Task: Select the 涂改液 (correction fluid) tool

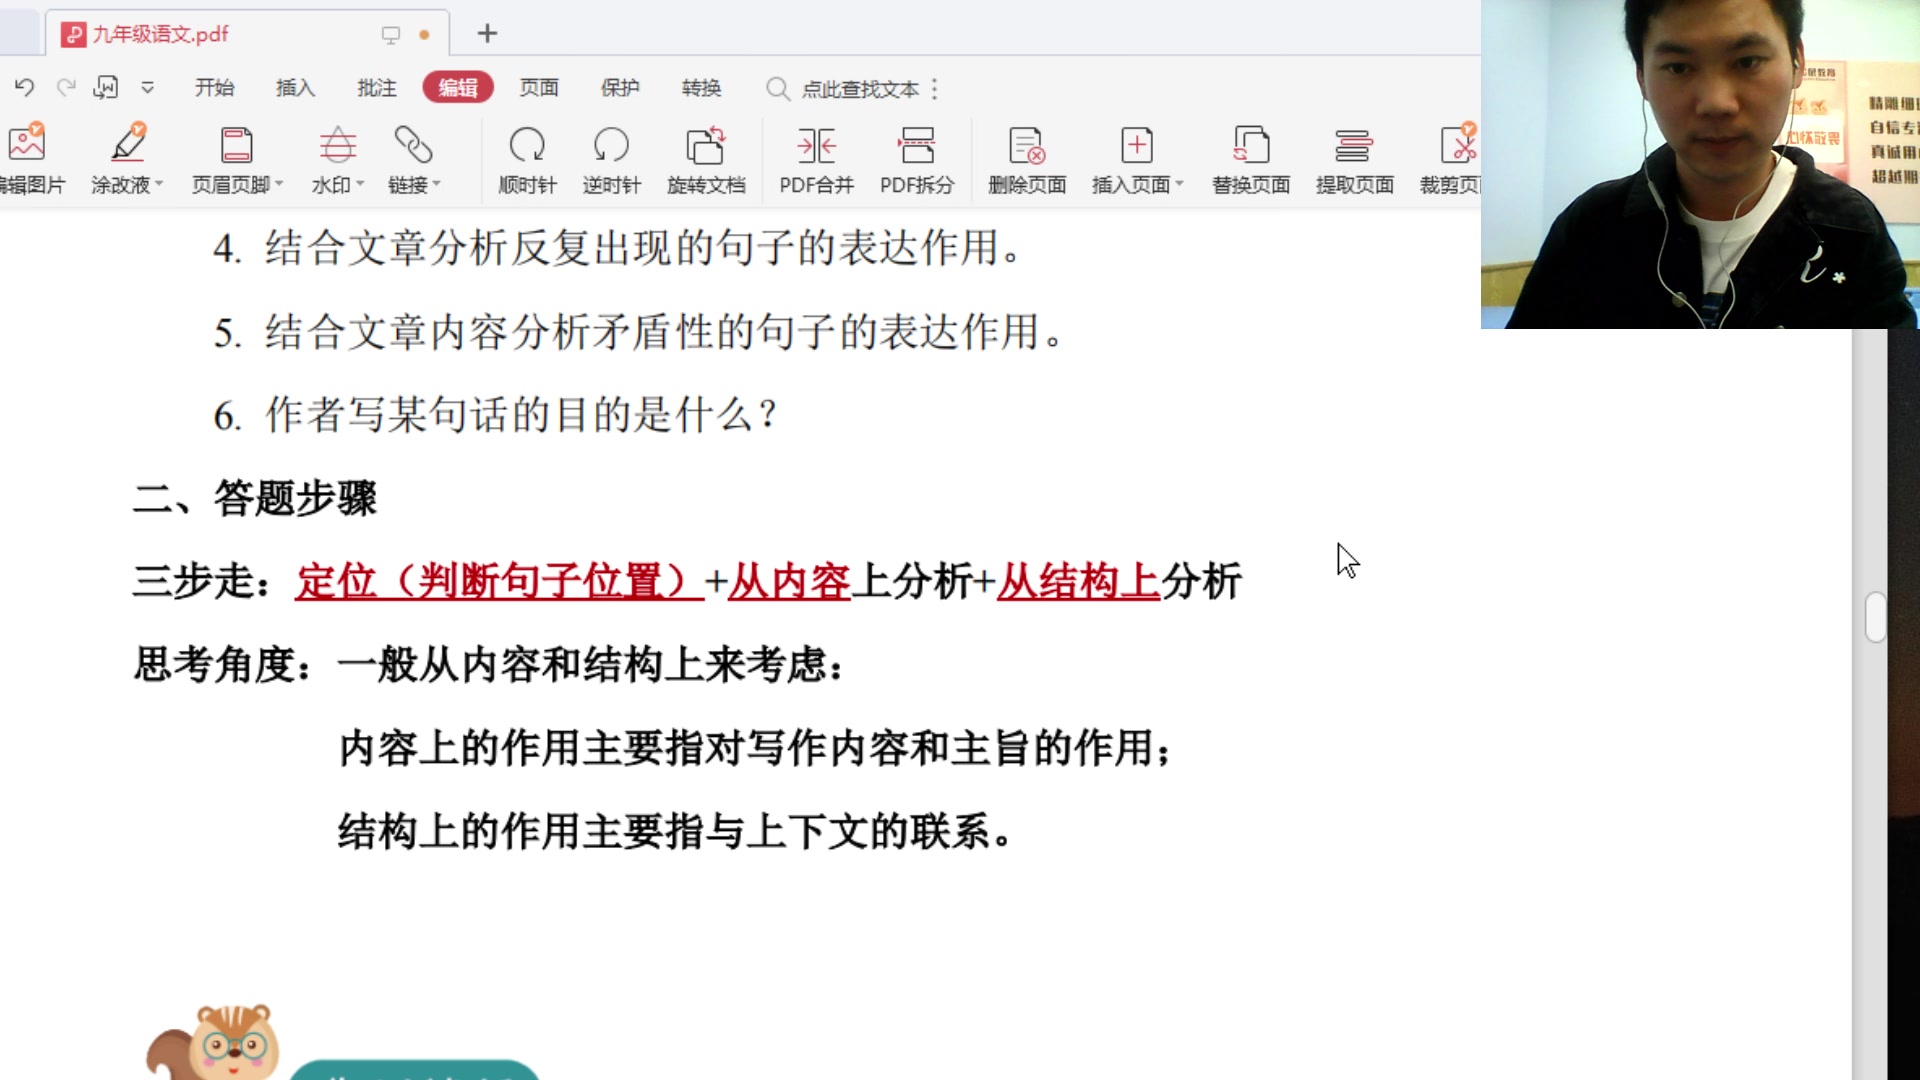Action: click(x=121, y=158)
